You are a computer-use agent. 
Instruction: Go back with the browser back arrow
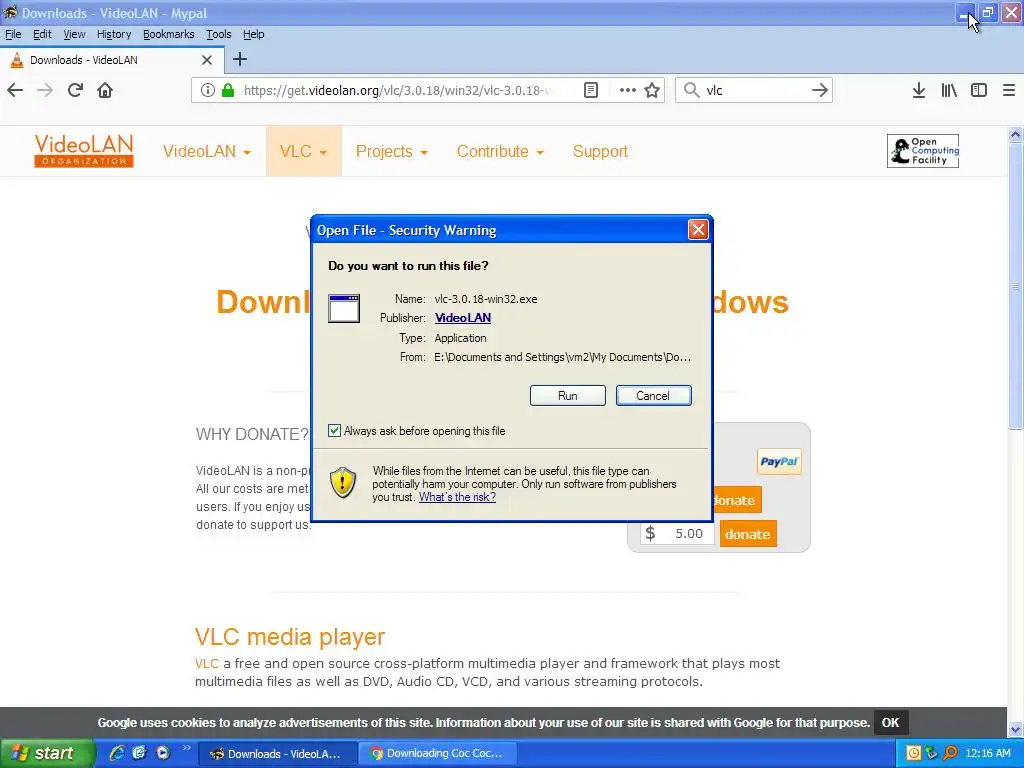15,90
